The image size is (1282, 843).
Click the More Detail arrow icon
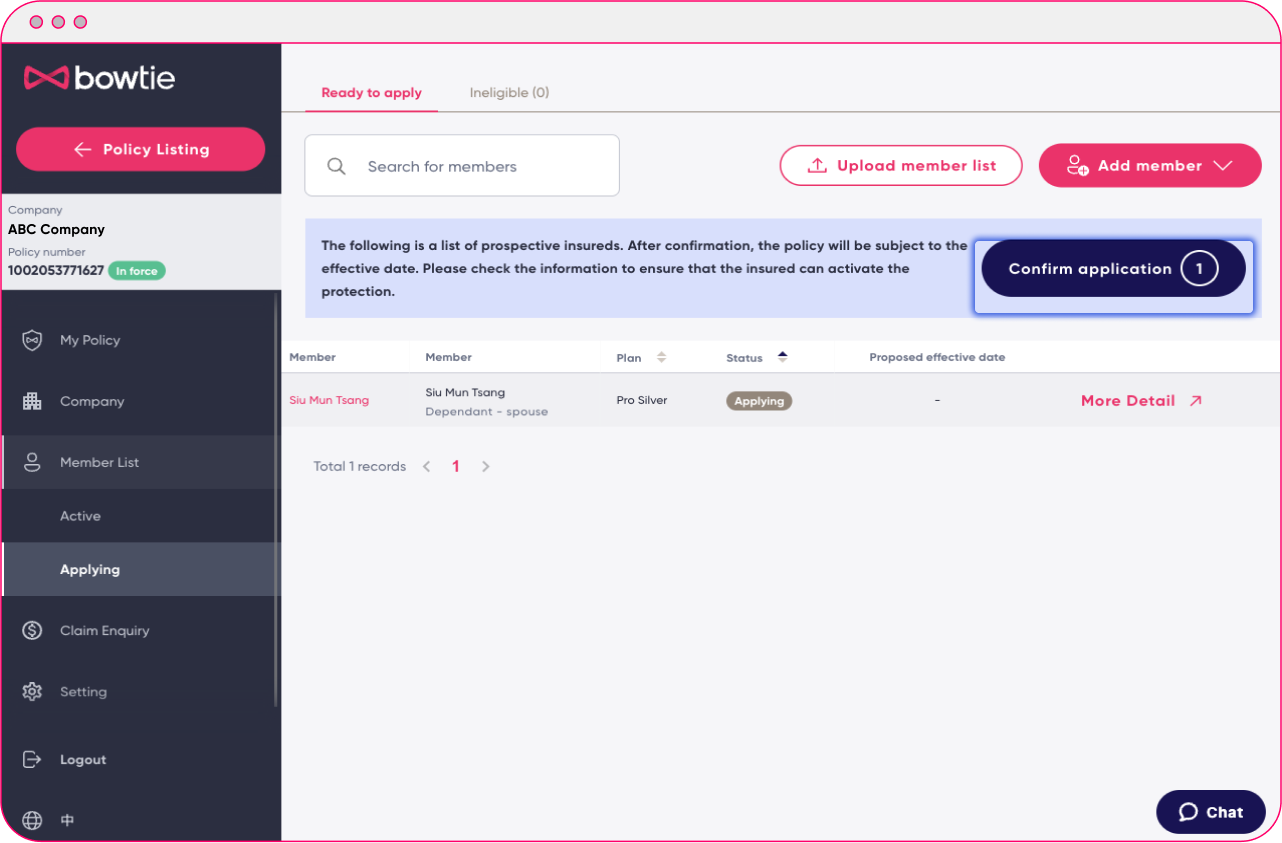point(1195,400)
